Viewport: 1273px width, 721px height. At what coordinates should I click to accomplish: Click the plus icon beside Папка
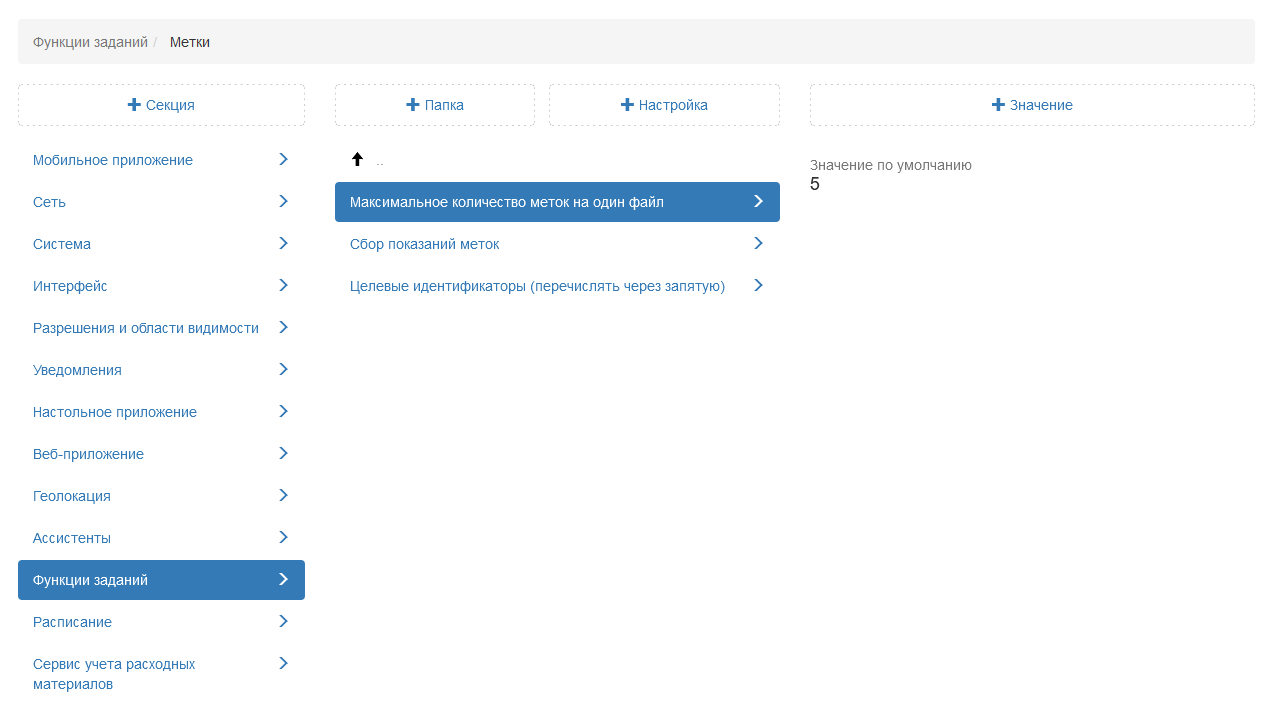pyautogui.click(x=413, y=105)
